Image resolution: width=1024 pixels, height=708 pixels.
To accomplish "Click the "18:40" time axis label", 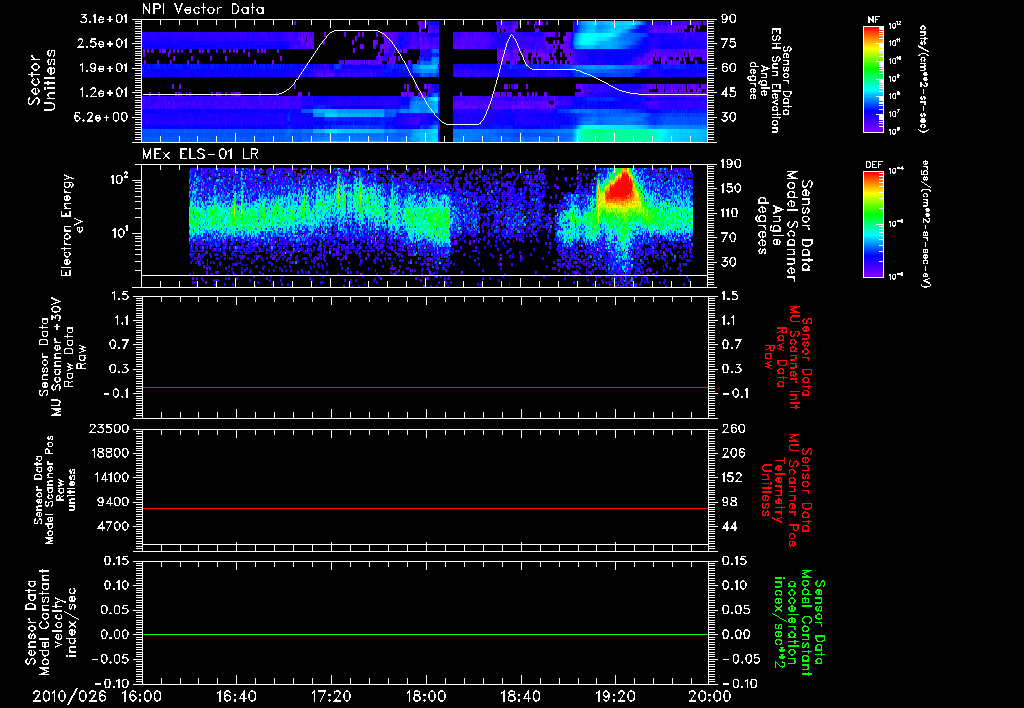I will point(520,696).
